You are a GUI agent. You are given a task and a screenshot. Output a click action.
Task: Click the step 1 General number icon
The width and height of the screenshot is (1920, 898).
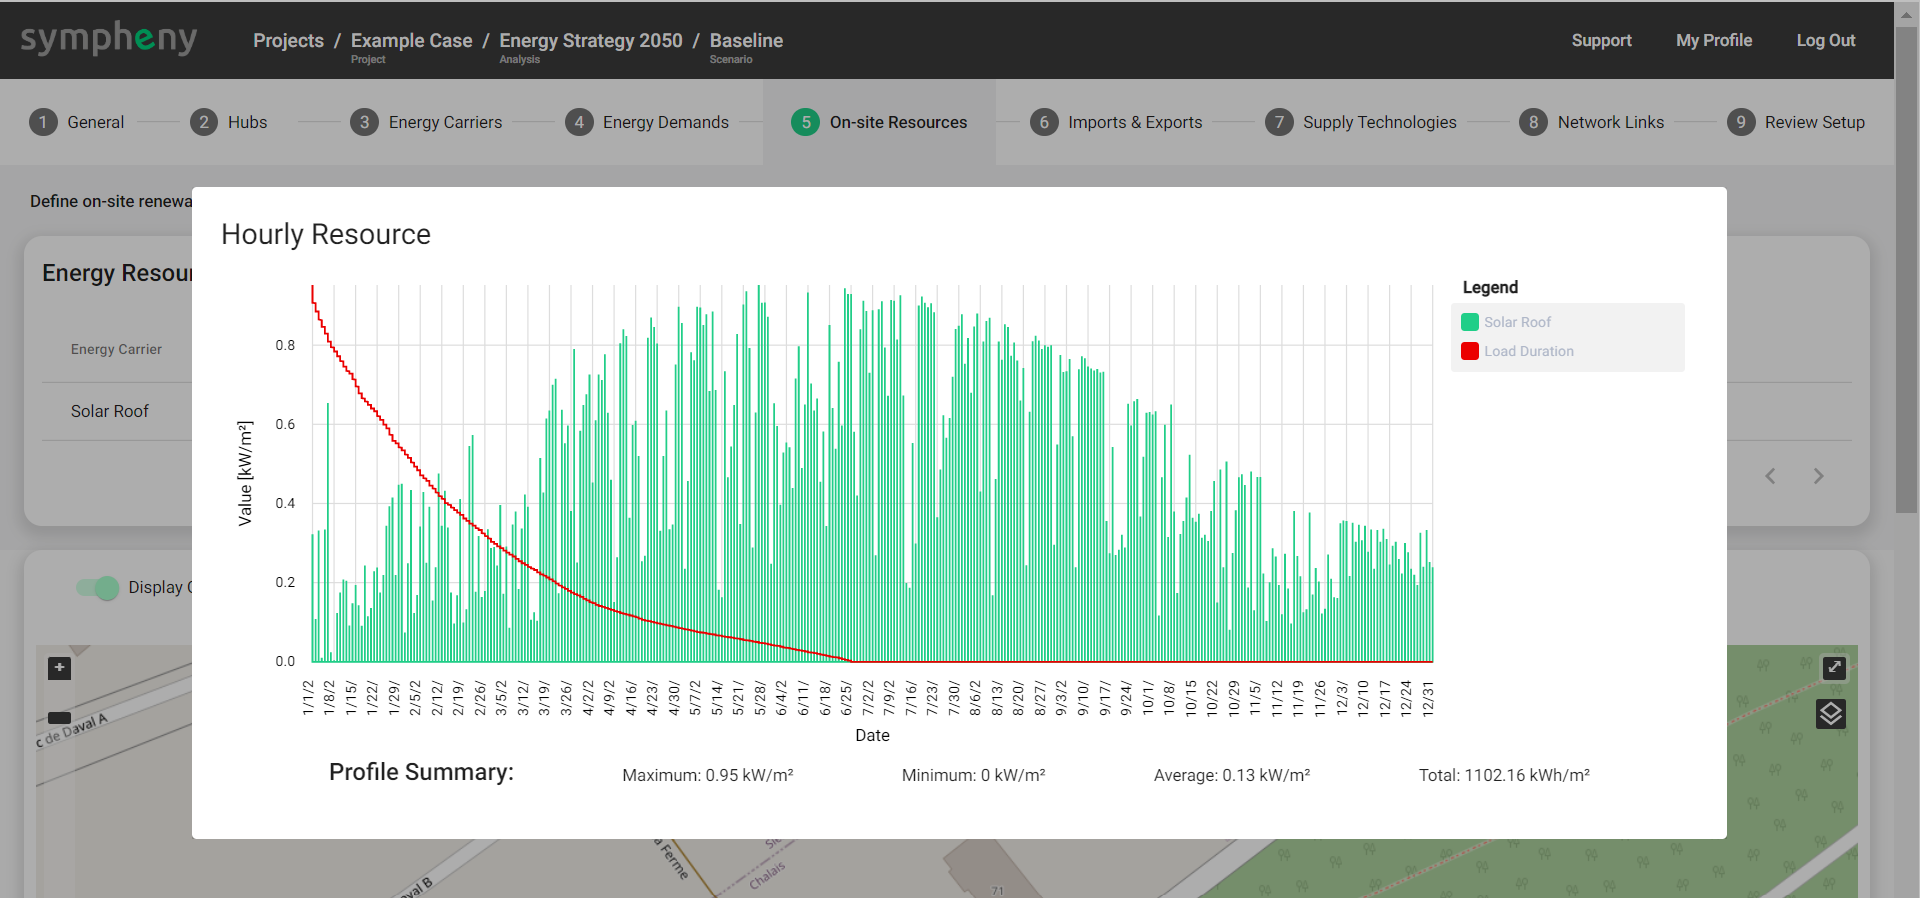coord(43,122)
